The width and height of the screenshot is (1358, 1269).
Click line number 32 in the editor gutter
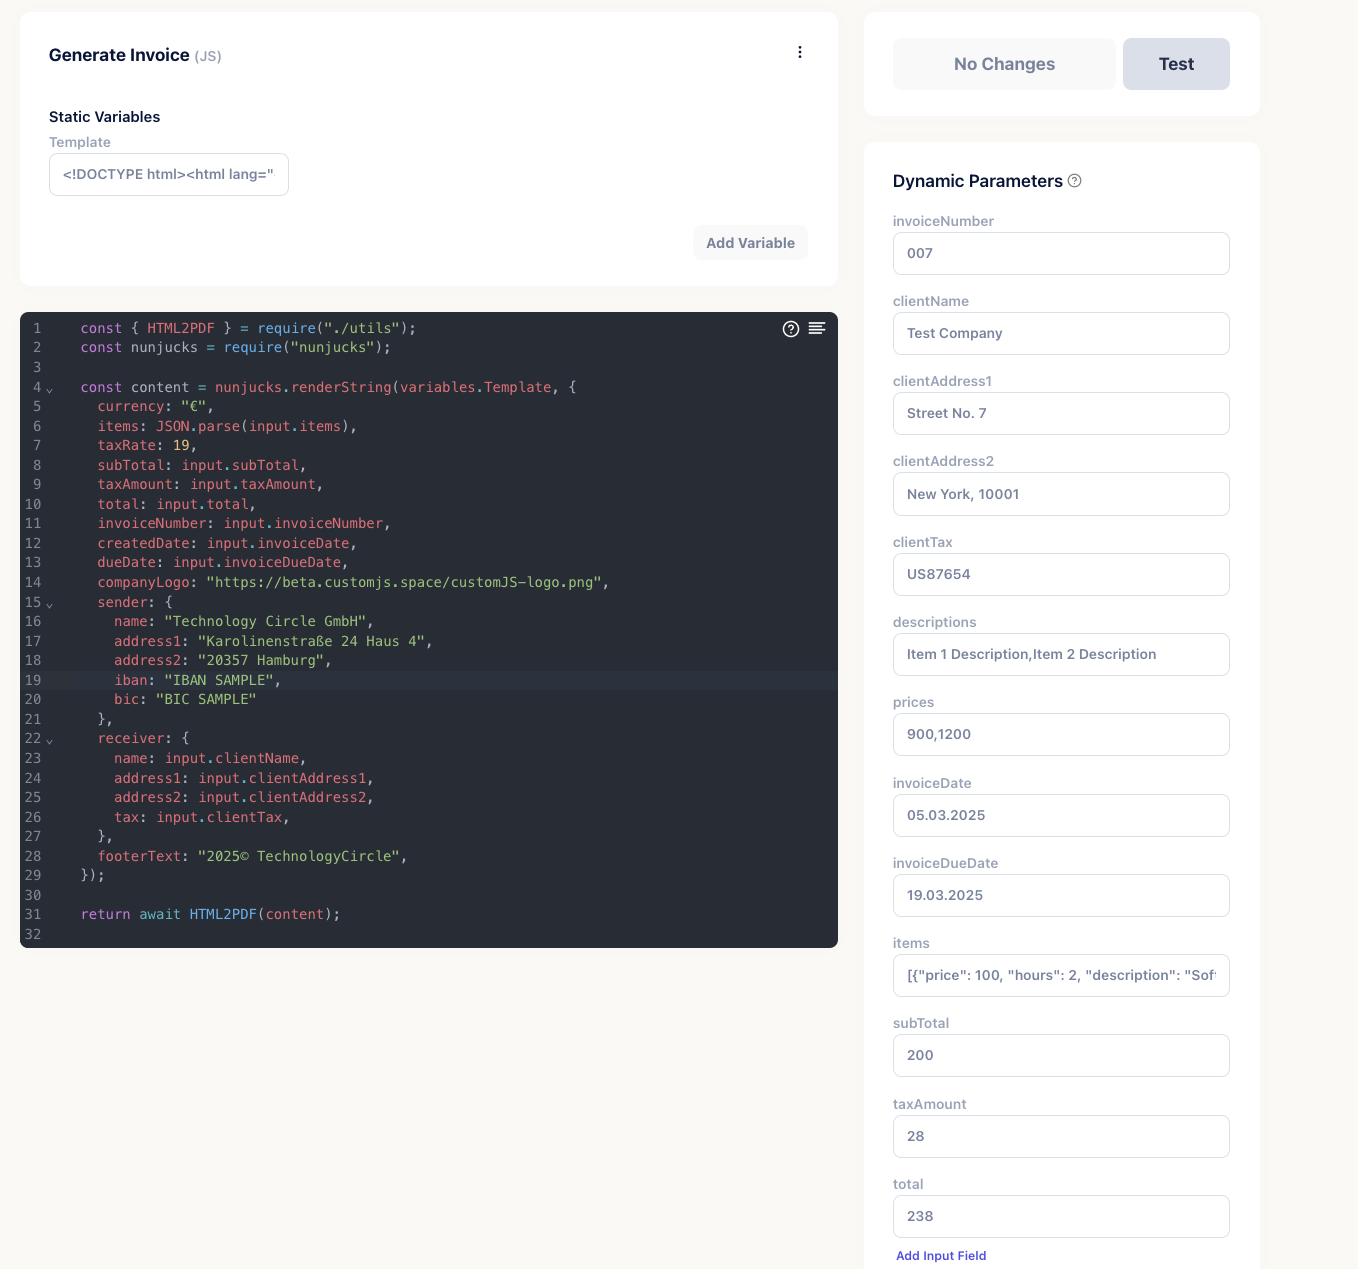coord(33,934)
